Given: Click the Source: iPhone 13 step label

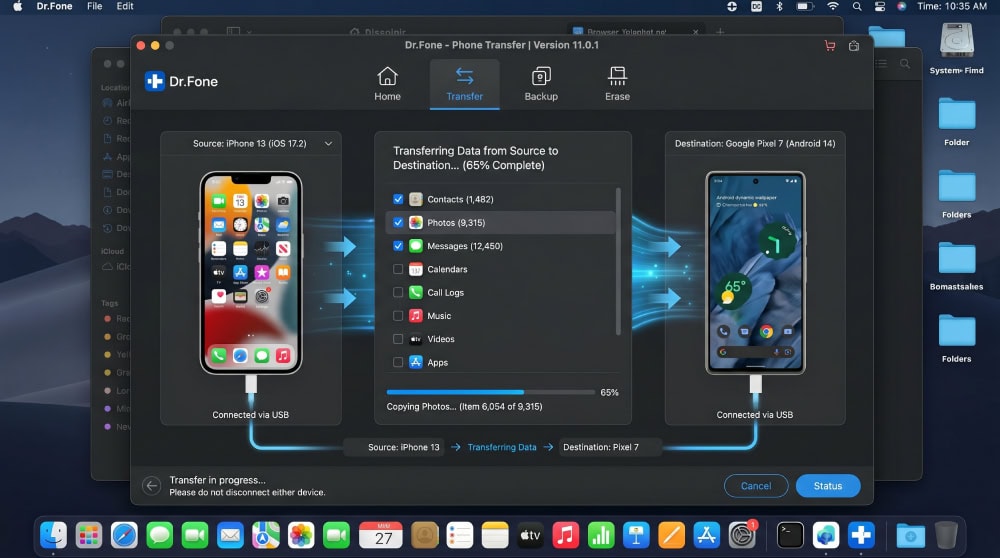Looking at the screenshot, I should coord(404,447).
